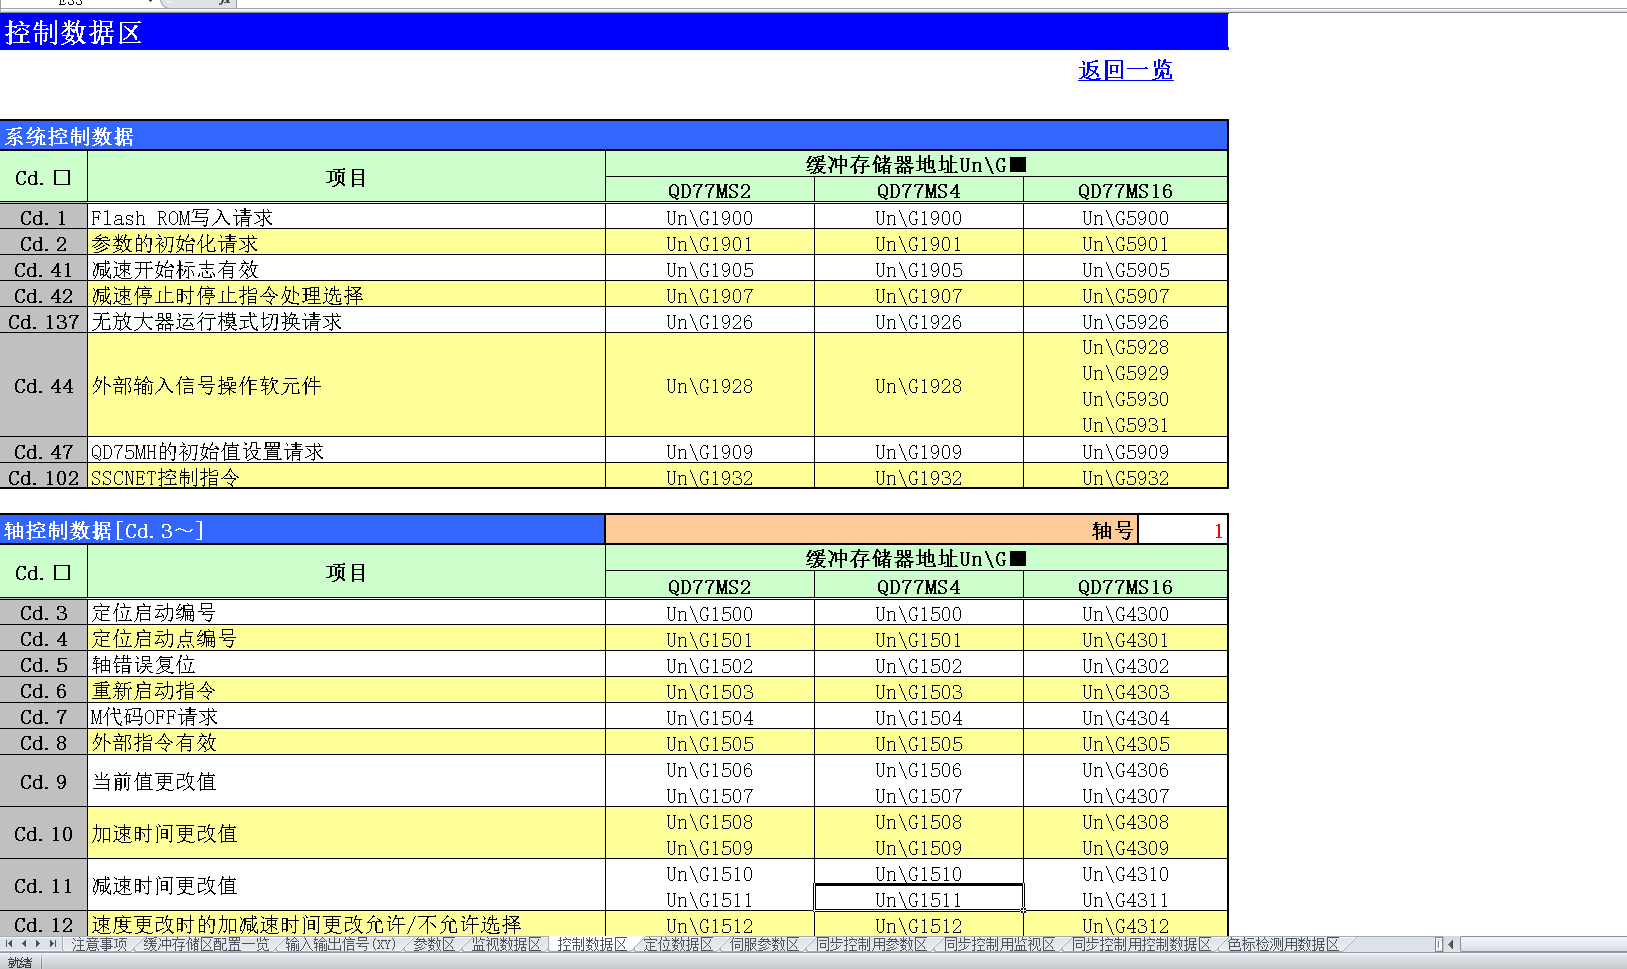
Task: Click the 返回一览 link
Action: coord(1125,70)
